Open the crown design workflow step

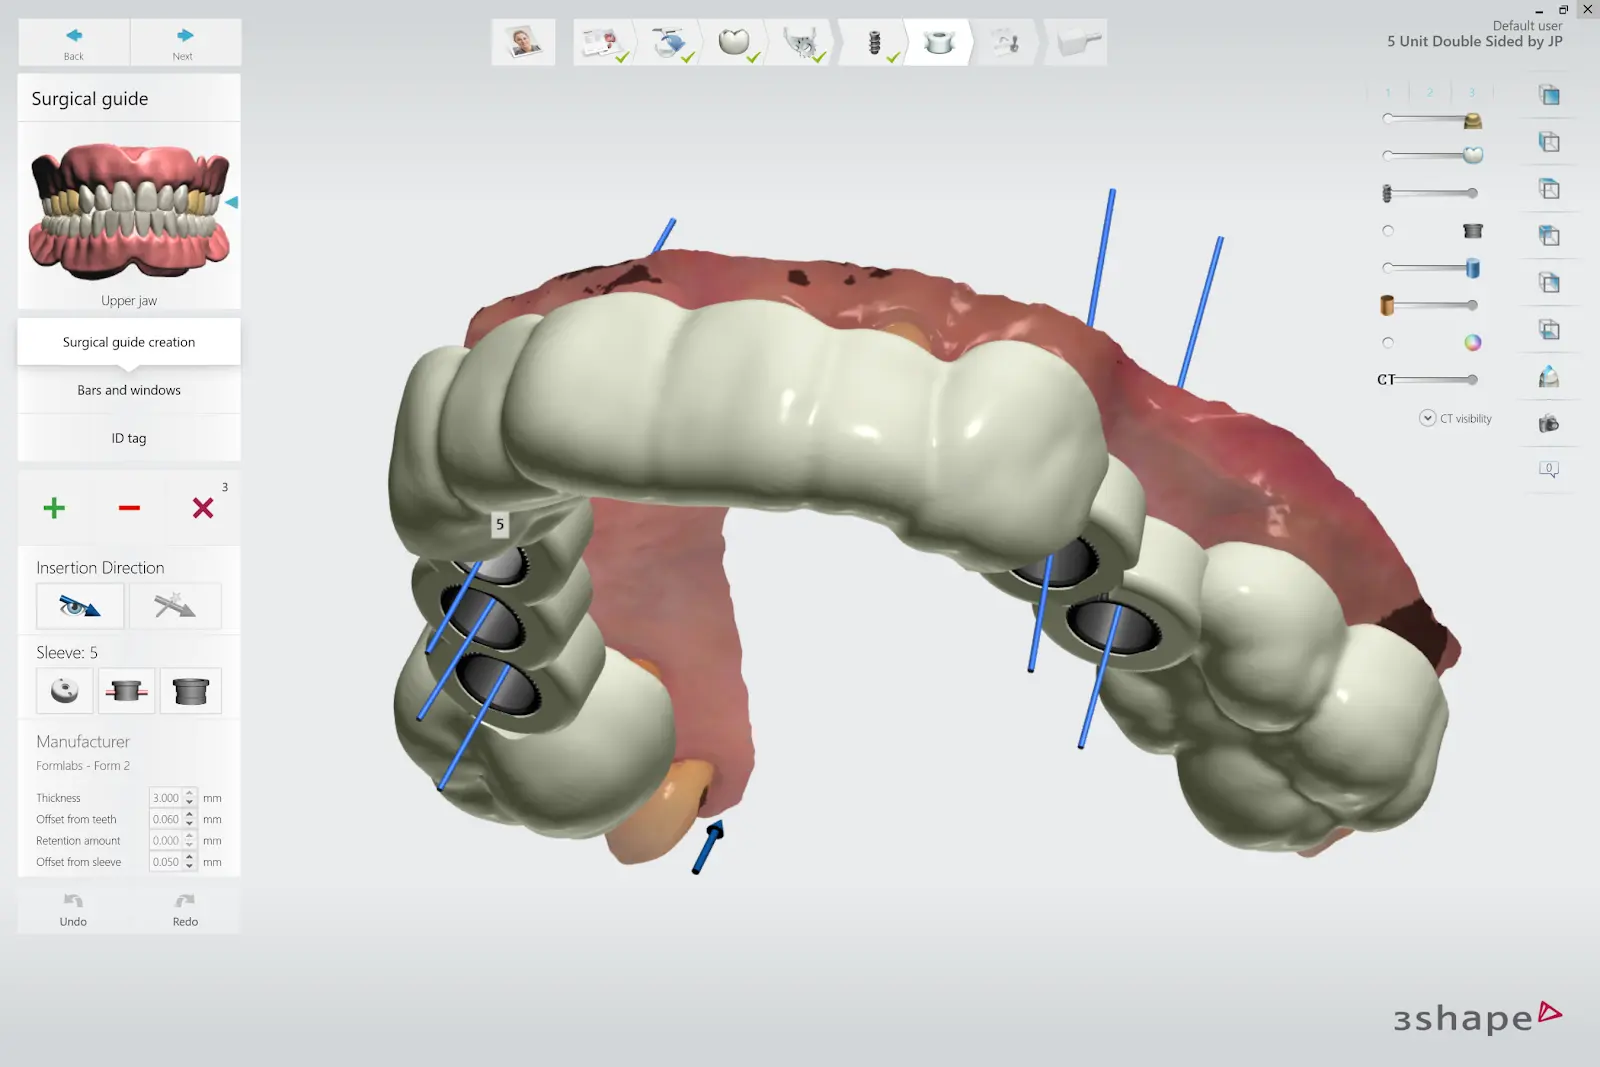click(x=737, y=42)
